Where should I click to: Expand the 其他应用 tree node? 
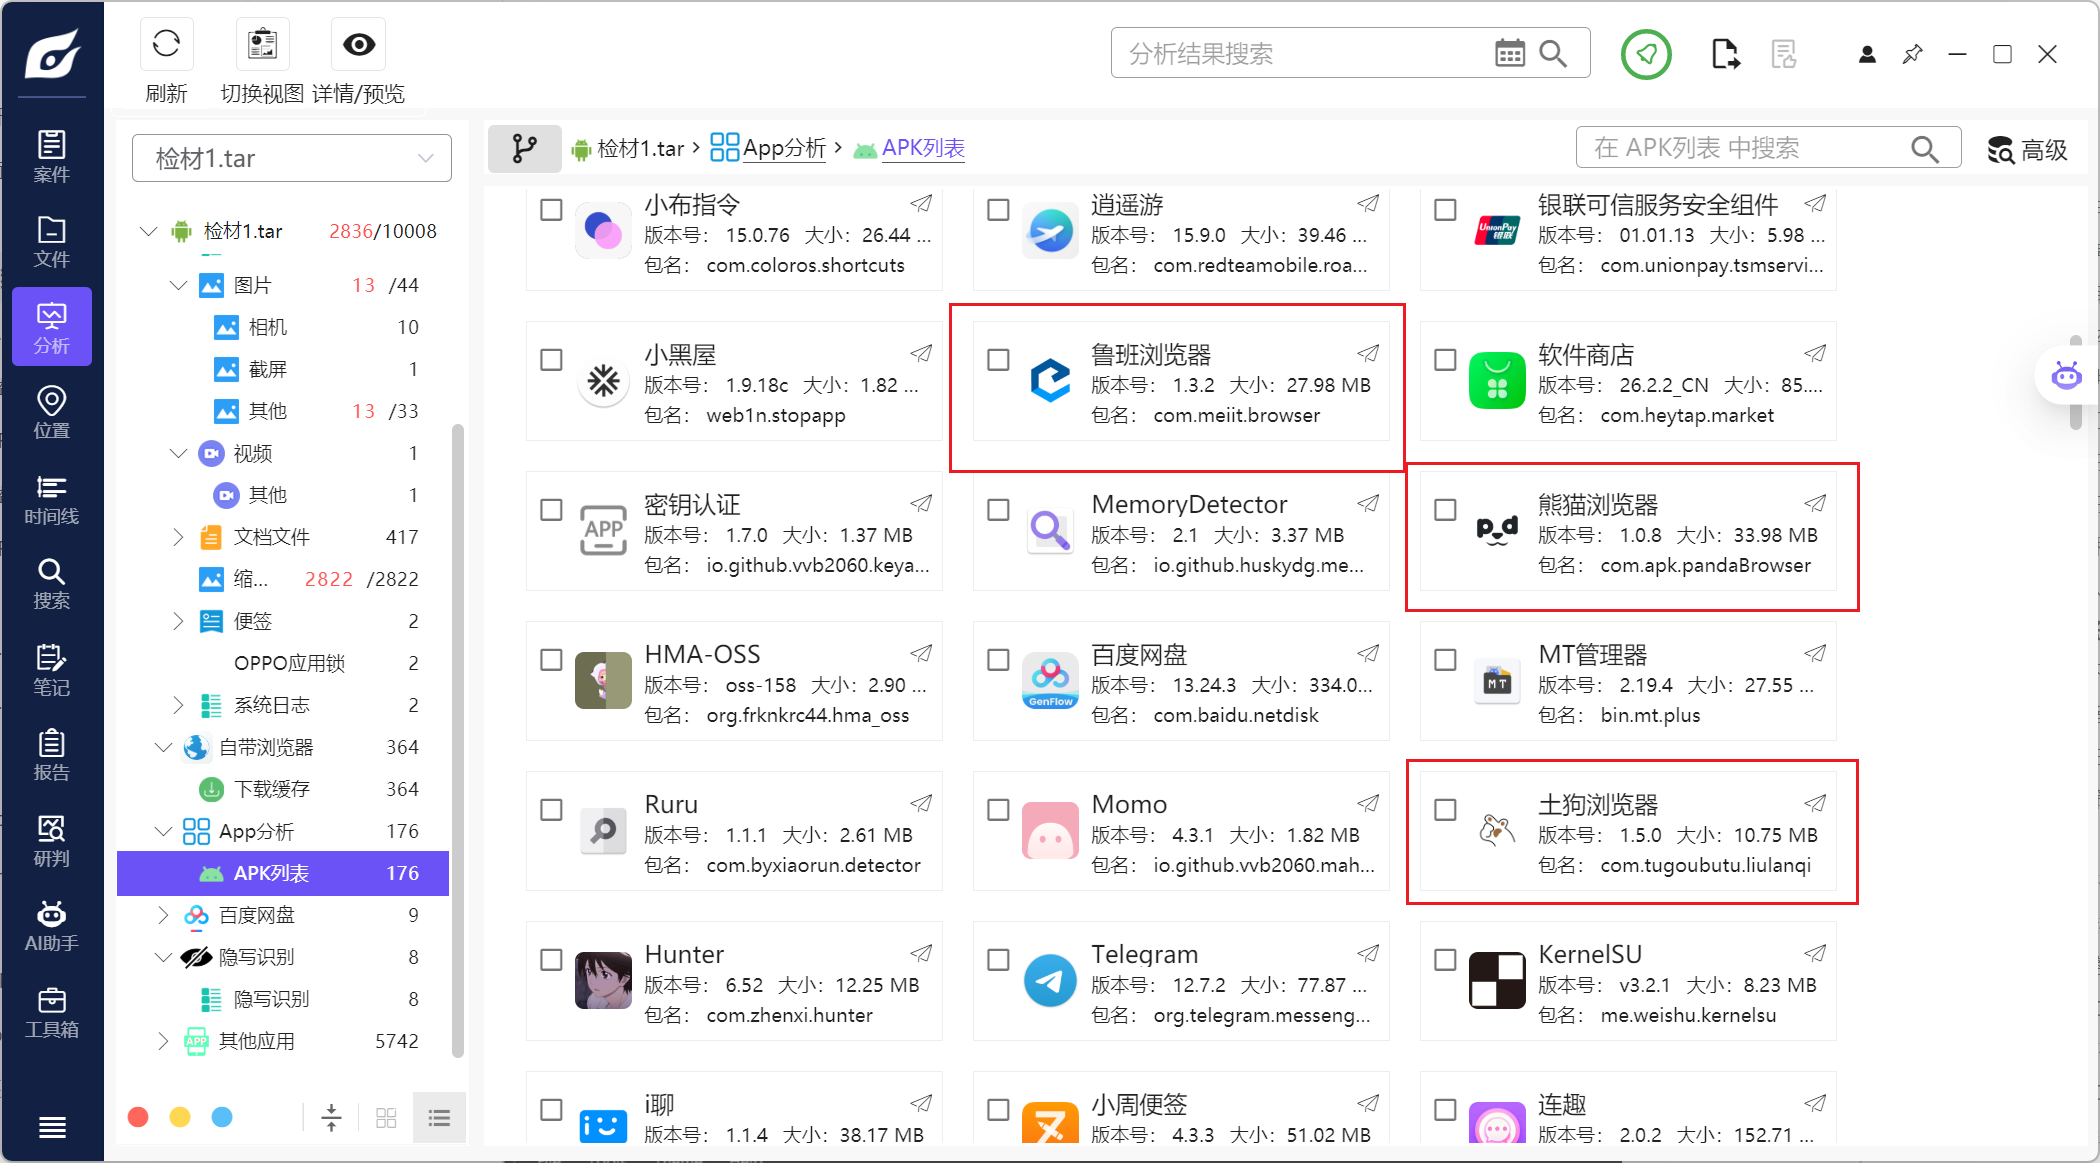tap(163, 1041)
